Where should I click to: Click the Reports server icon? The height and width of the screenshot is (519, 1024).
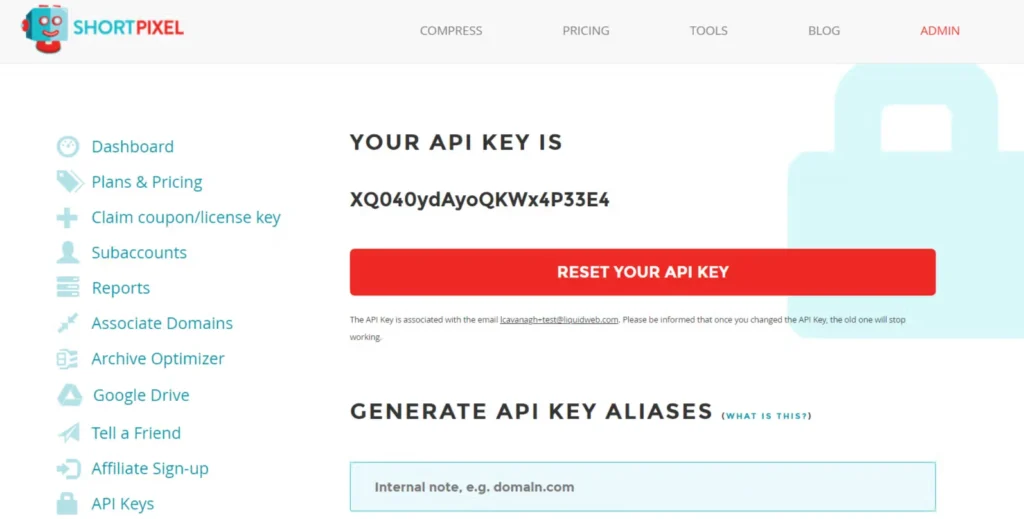[x=68, y=288]
